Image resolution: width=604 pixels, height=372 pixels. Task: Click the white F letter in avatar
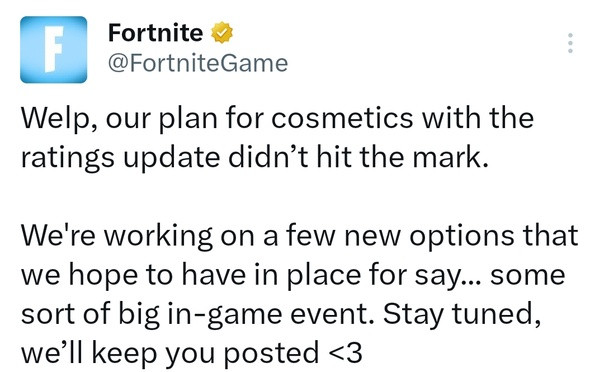tap(53, 50)
